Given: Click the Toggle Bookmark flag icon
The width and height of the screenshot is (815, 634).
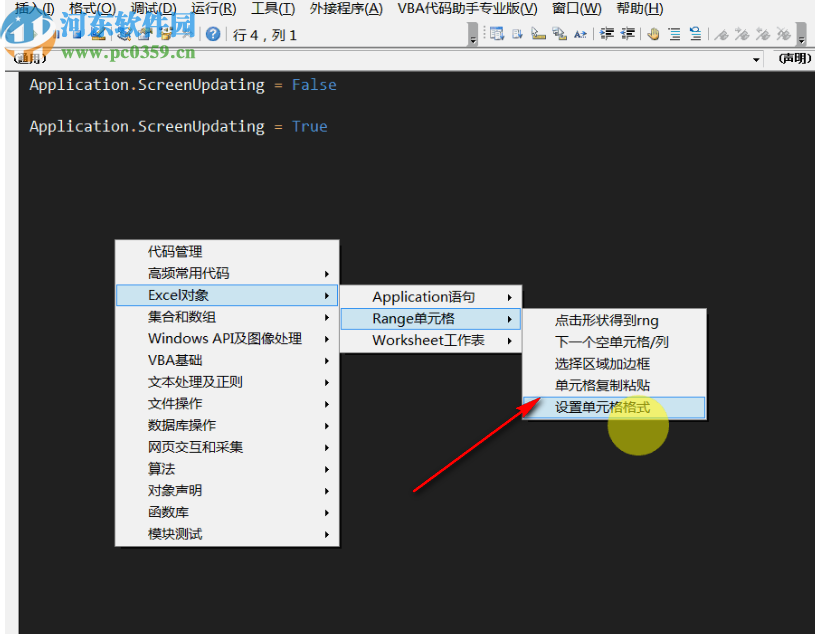Looking at the screenshot, I should pyautogui.click(x=721, y=34).
